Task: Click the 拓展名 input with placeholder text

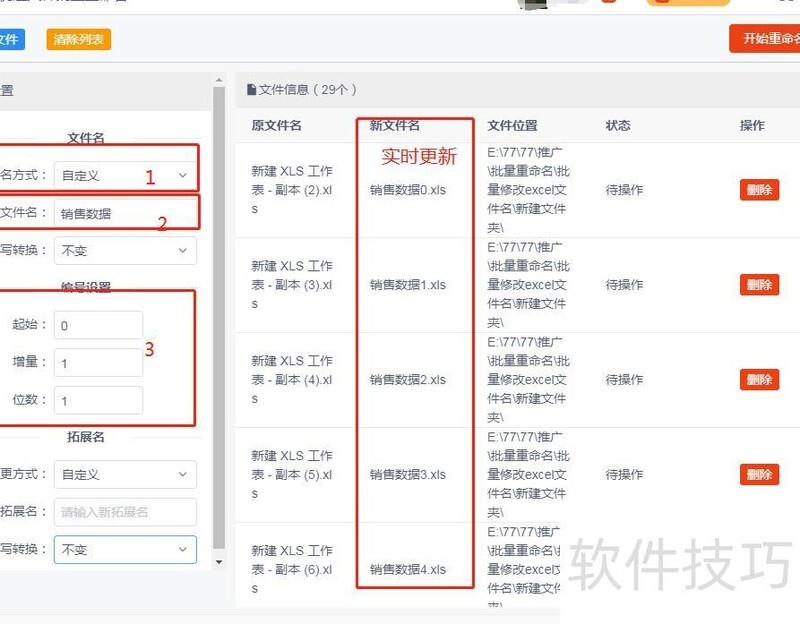Action: tap(125, 512)
